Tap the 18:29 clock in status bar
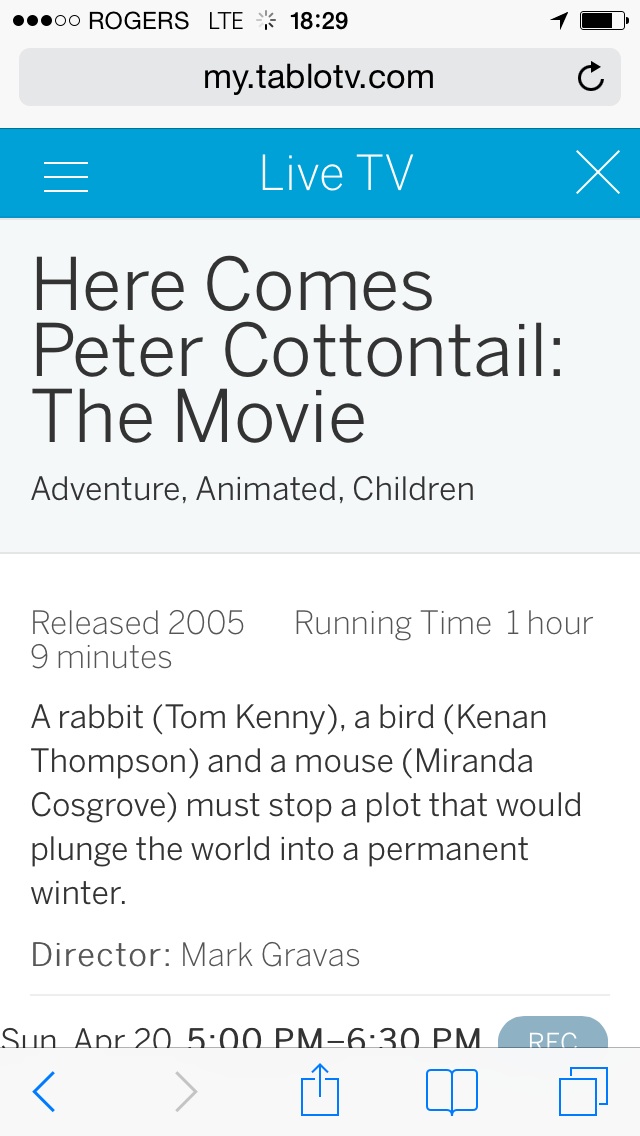This screenshot has height=1136, width=640. (x=318, y=20)
